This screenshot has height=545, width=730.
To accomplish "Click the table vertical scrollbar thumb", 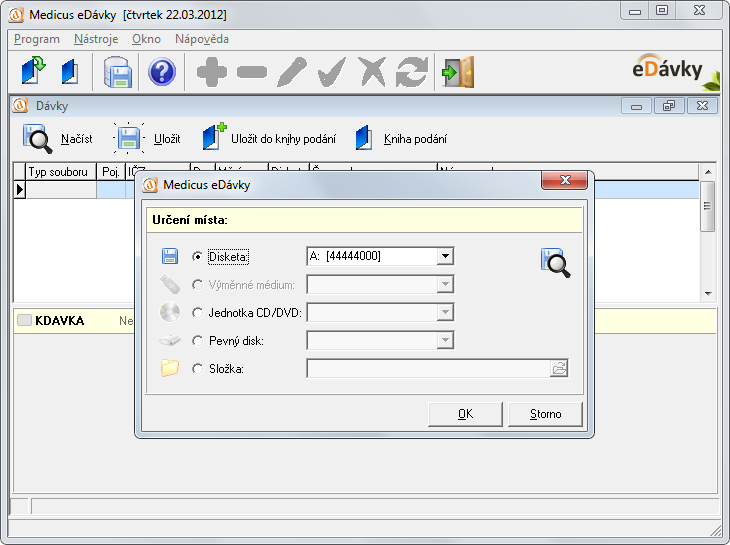I will [x=708, y=206].
